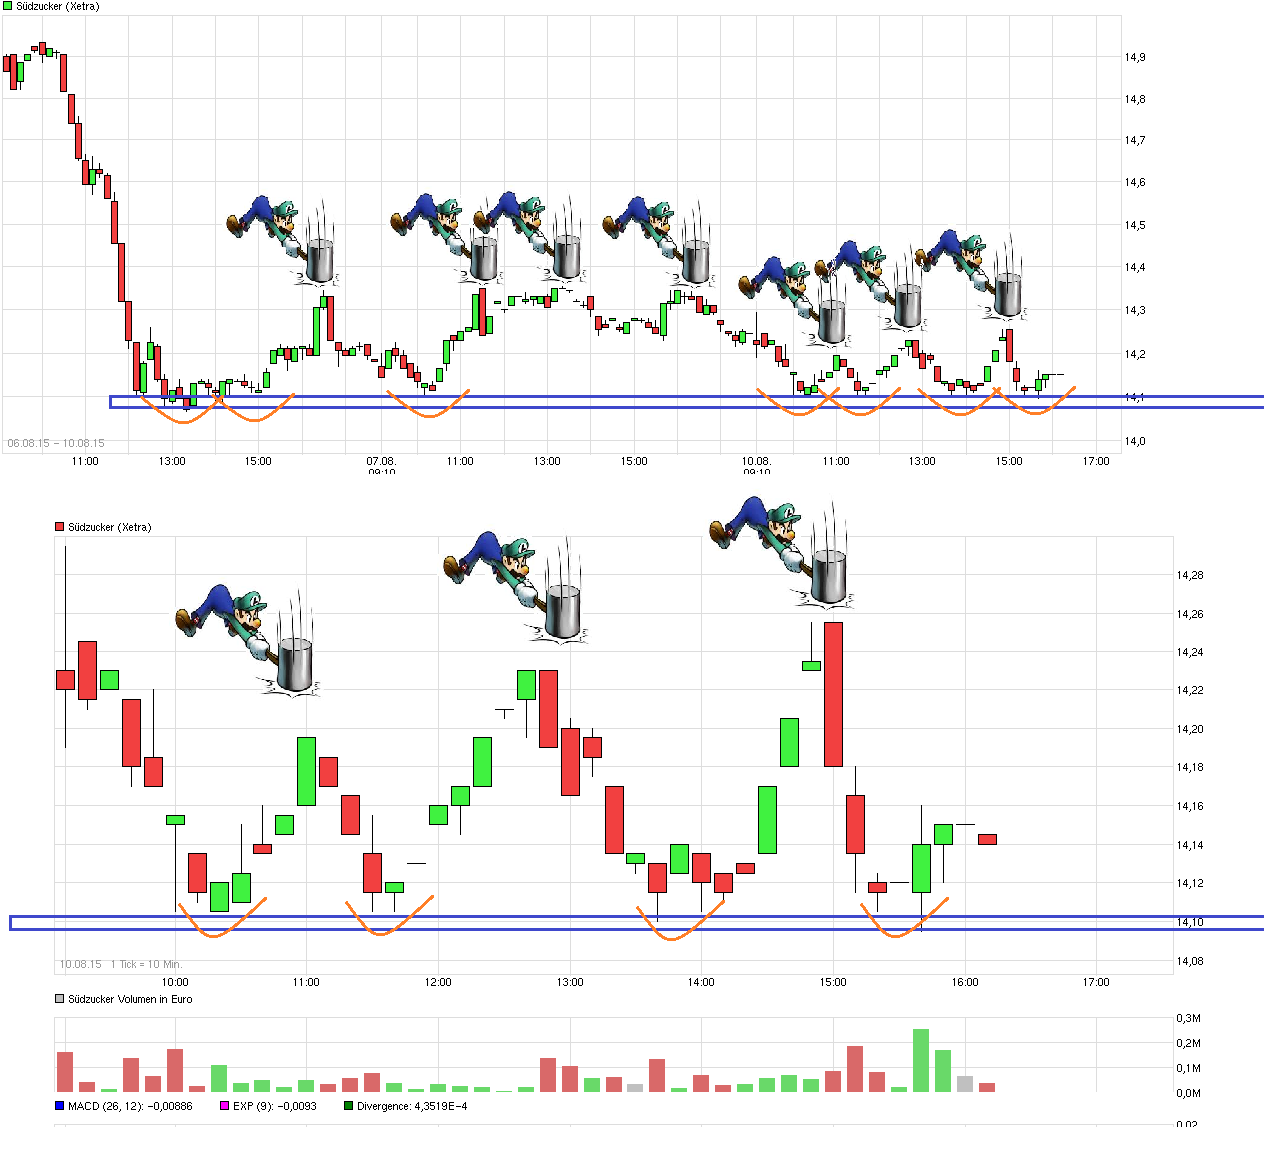The image size is (1264, 1168).
Task: Click the '06.08.15 – 10.08.15' date range label
Action: (56, 443)
